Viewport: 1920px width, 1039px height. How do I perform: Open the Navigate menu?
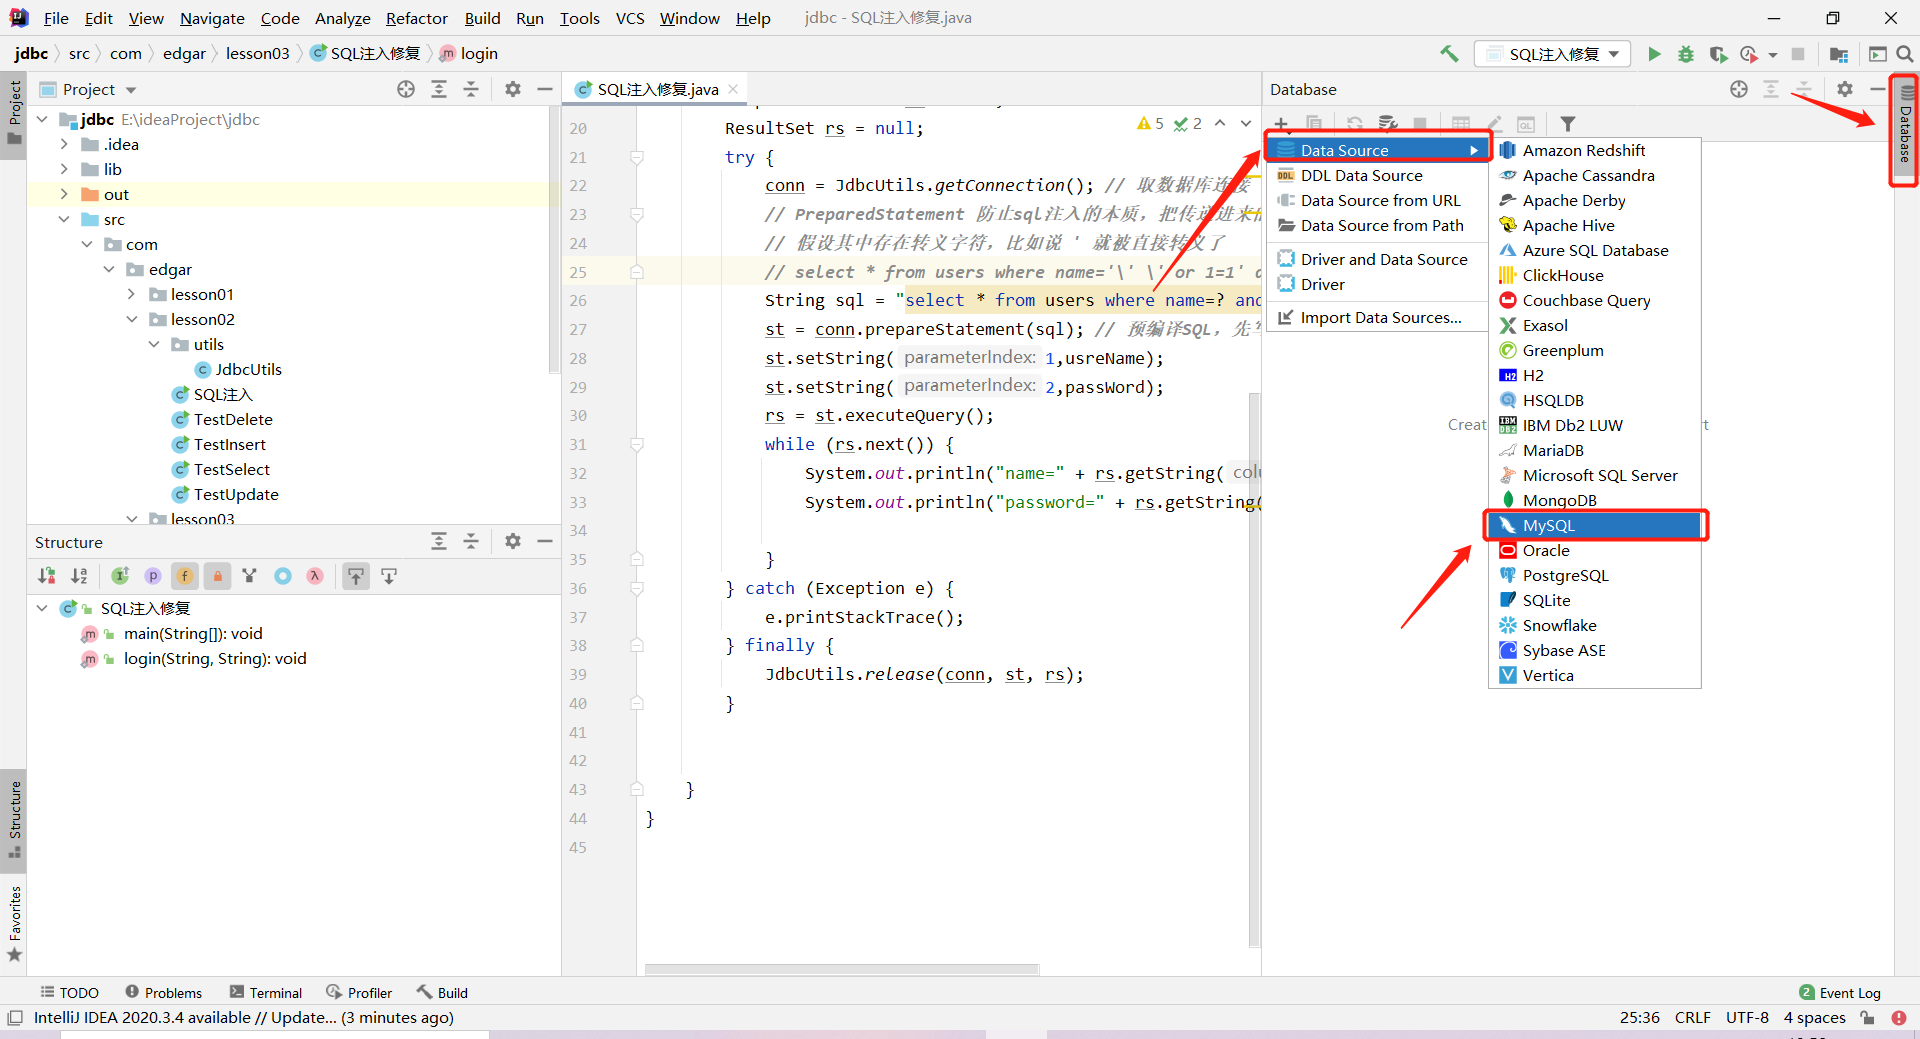[x=212, y=18]
